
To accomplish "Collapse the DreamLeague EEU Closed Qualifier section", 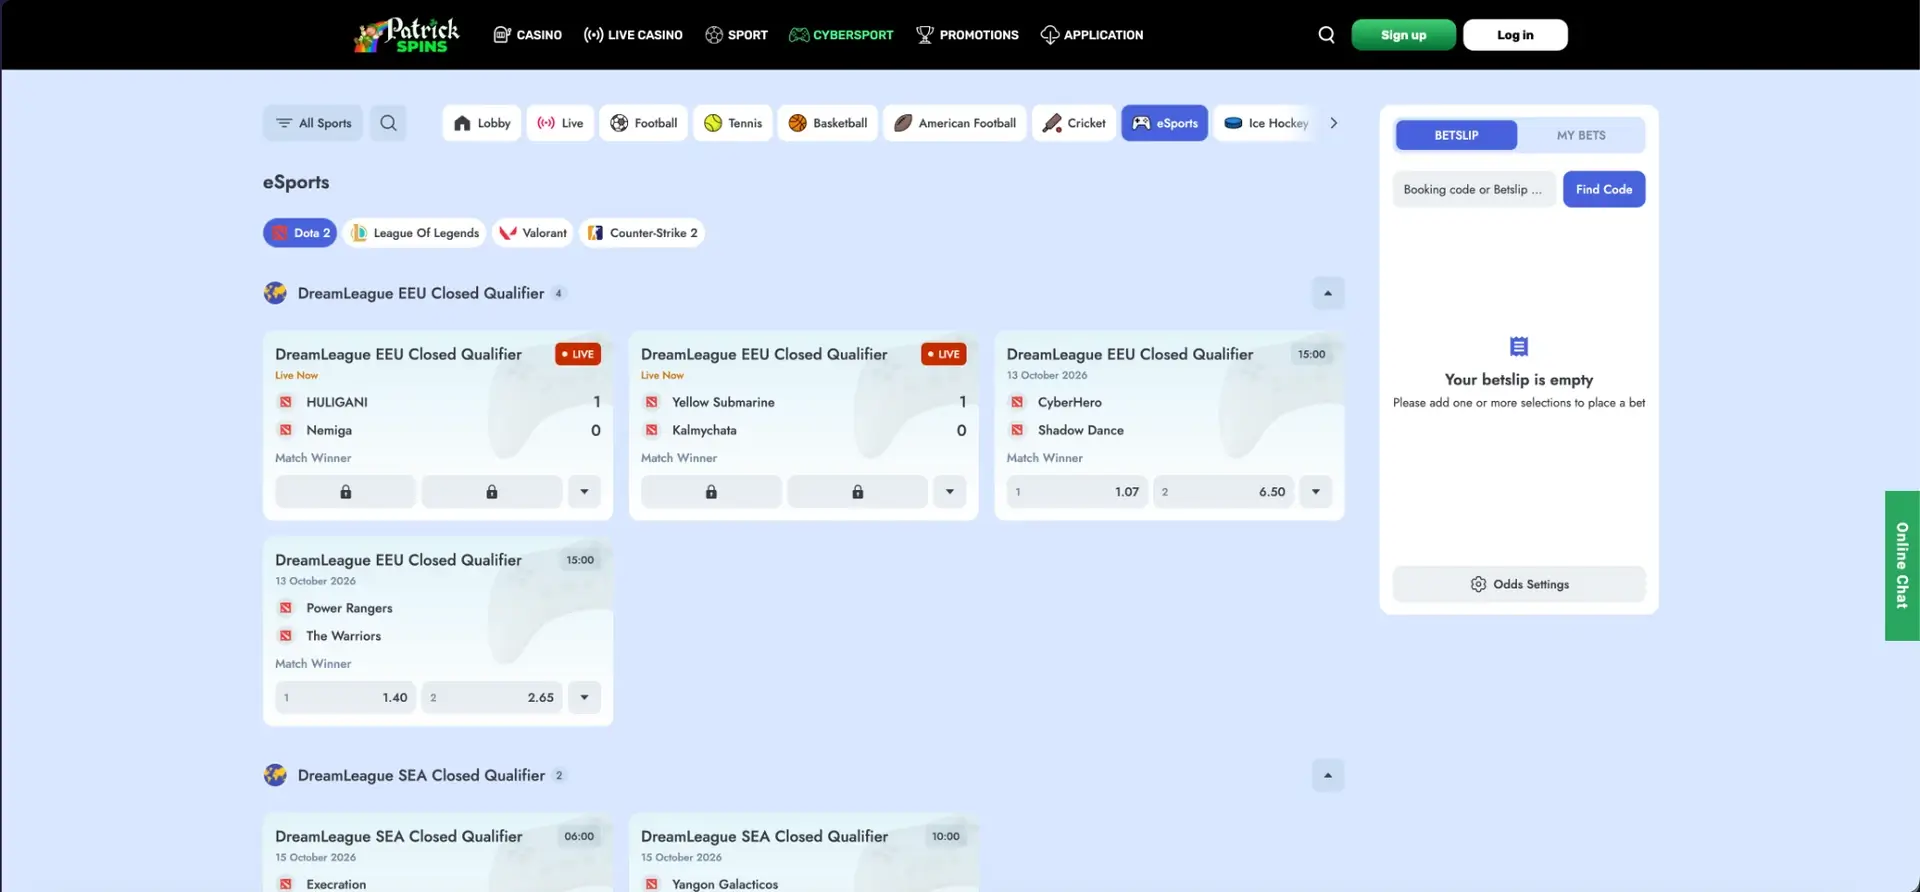I will point(1328,293).
